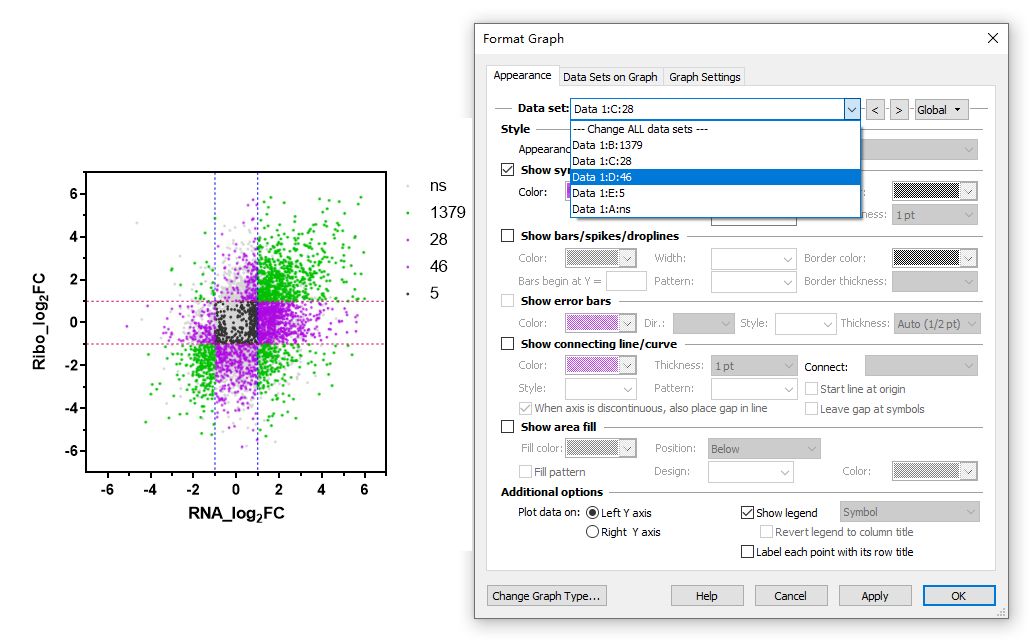The image size is (1032, 642).
Task: Open the bars Color swatch dropdown
Action: pyautogui.click(x=600, y=258)
